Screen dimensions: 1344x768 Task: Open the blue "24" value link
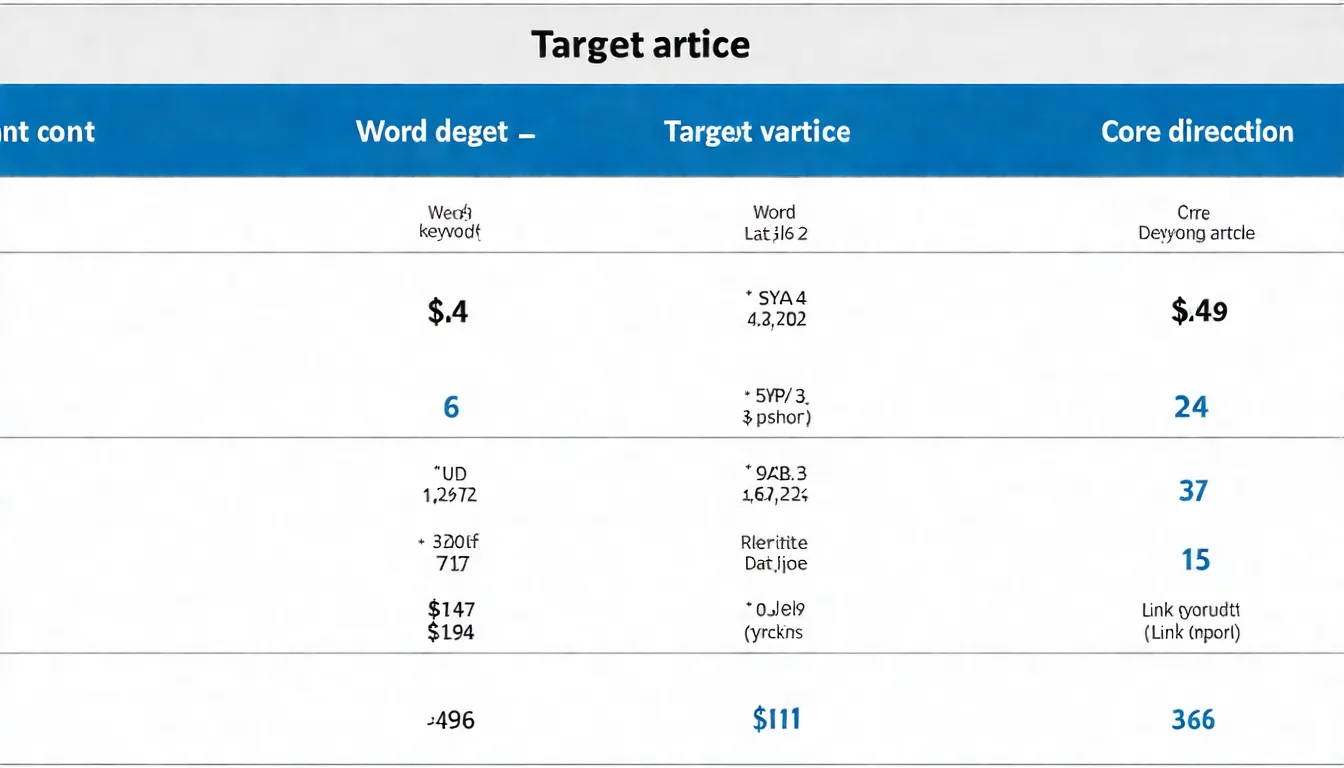point(1191,407)
